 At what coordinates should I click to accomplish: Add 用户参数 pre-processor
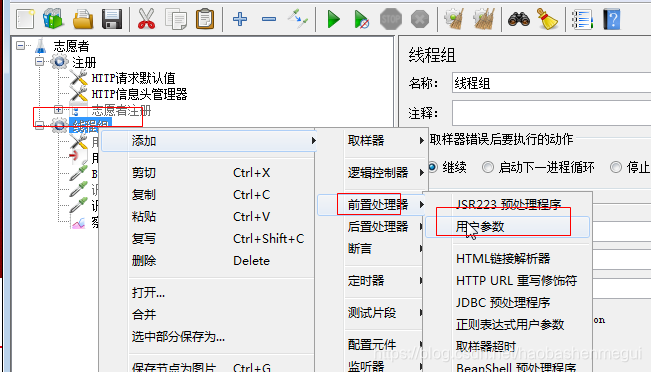click(507, 227)
